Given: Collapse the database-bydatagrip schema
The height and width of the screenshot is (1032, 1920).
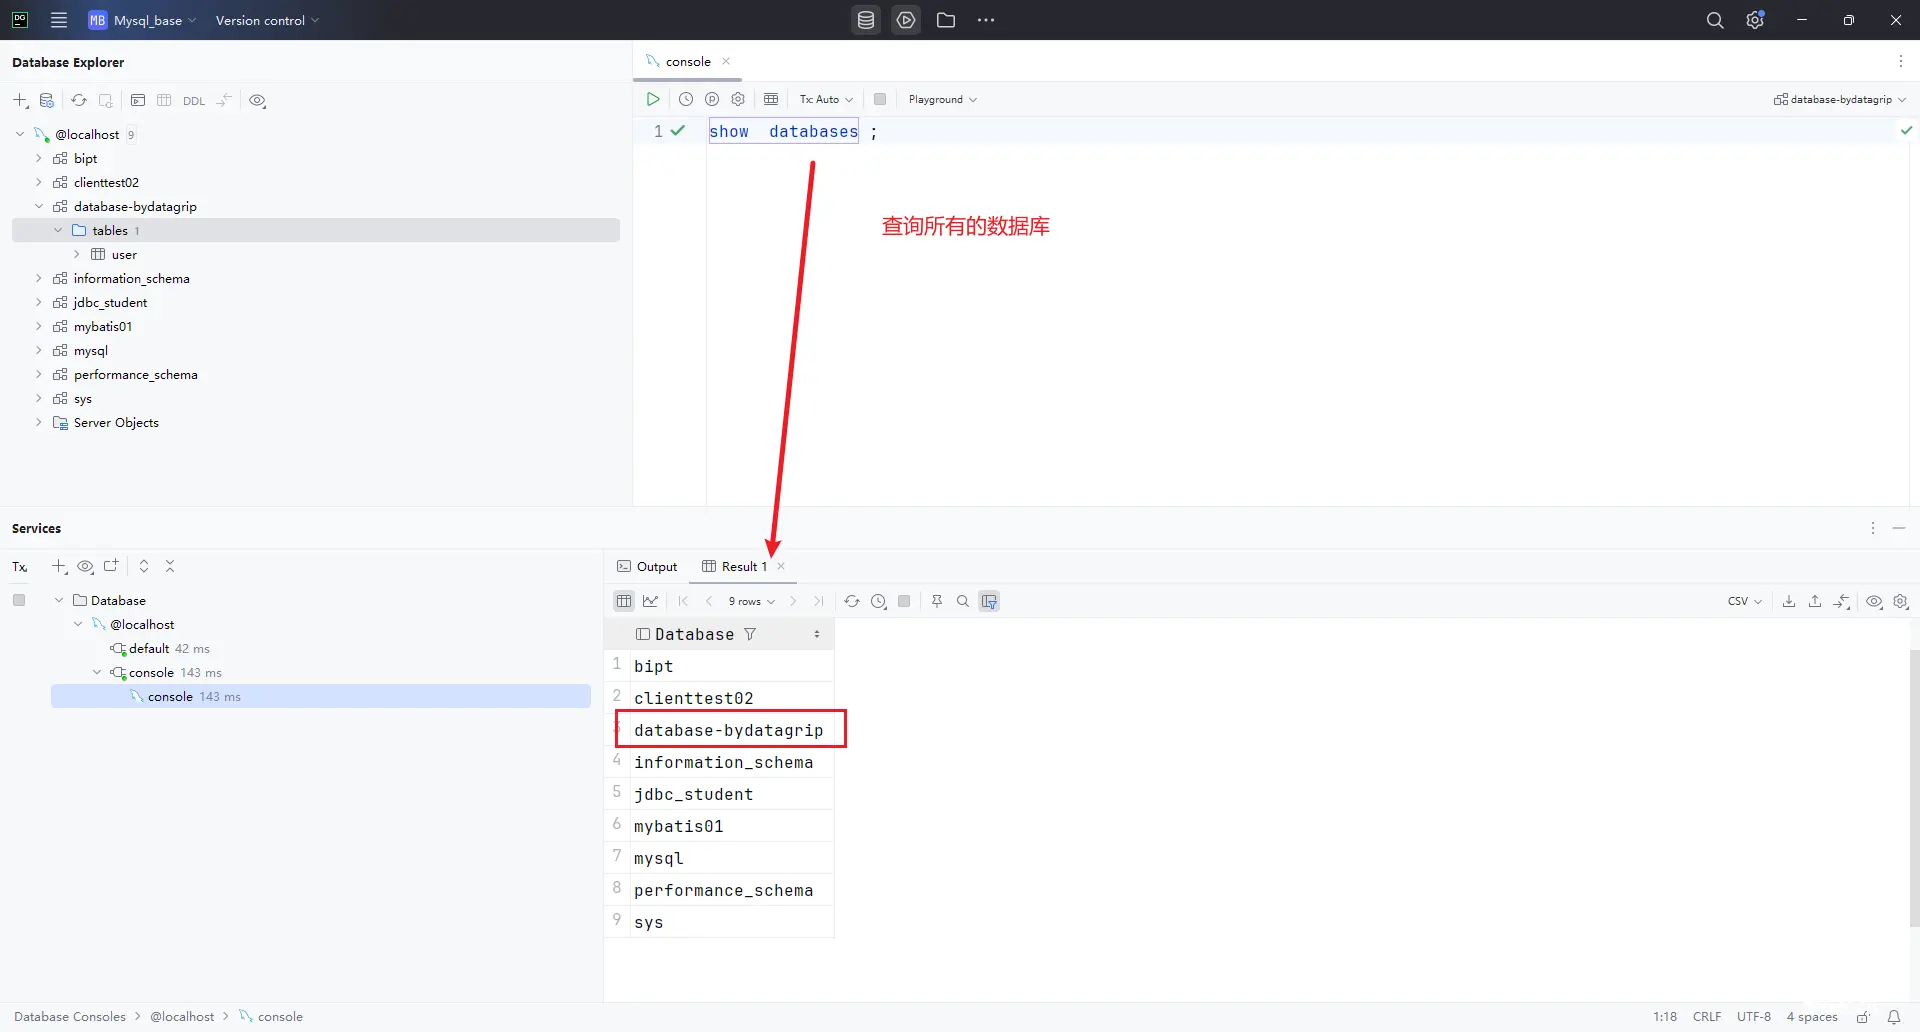Looking at the screenshot, I should (39, 206).
